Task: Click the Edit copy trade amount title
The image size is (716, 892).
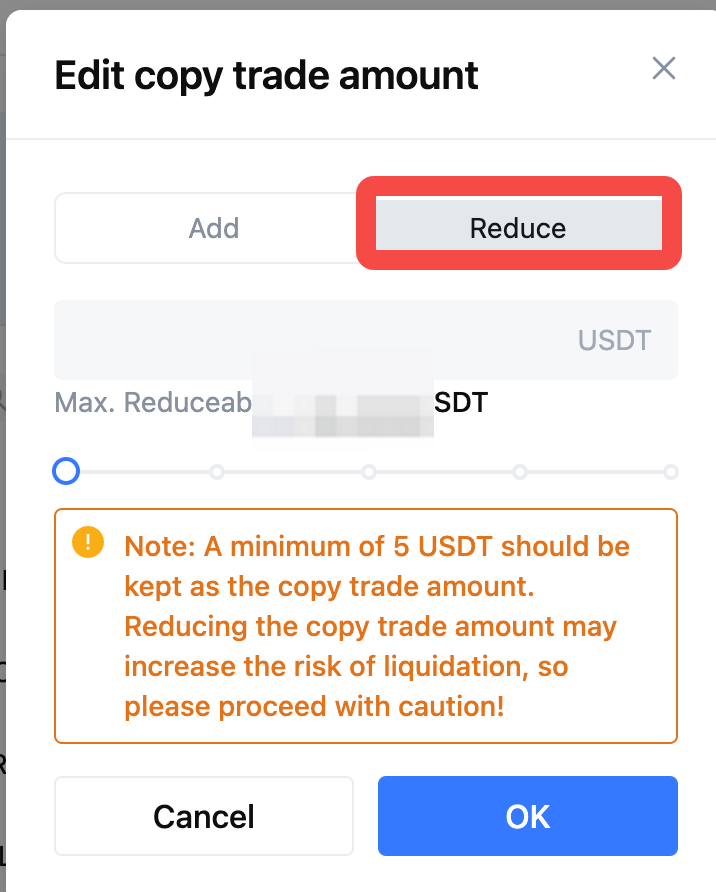Action: tap(266, 75)
